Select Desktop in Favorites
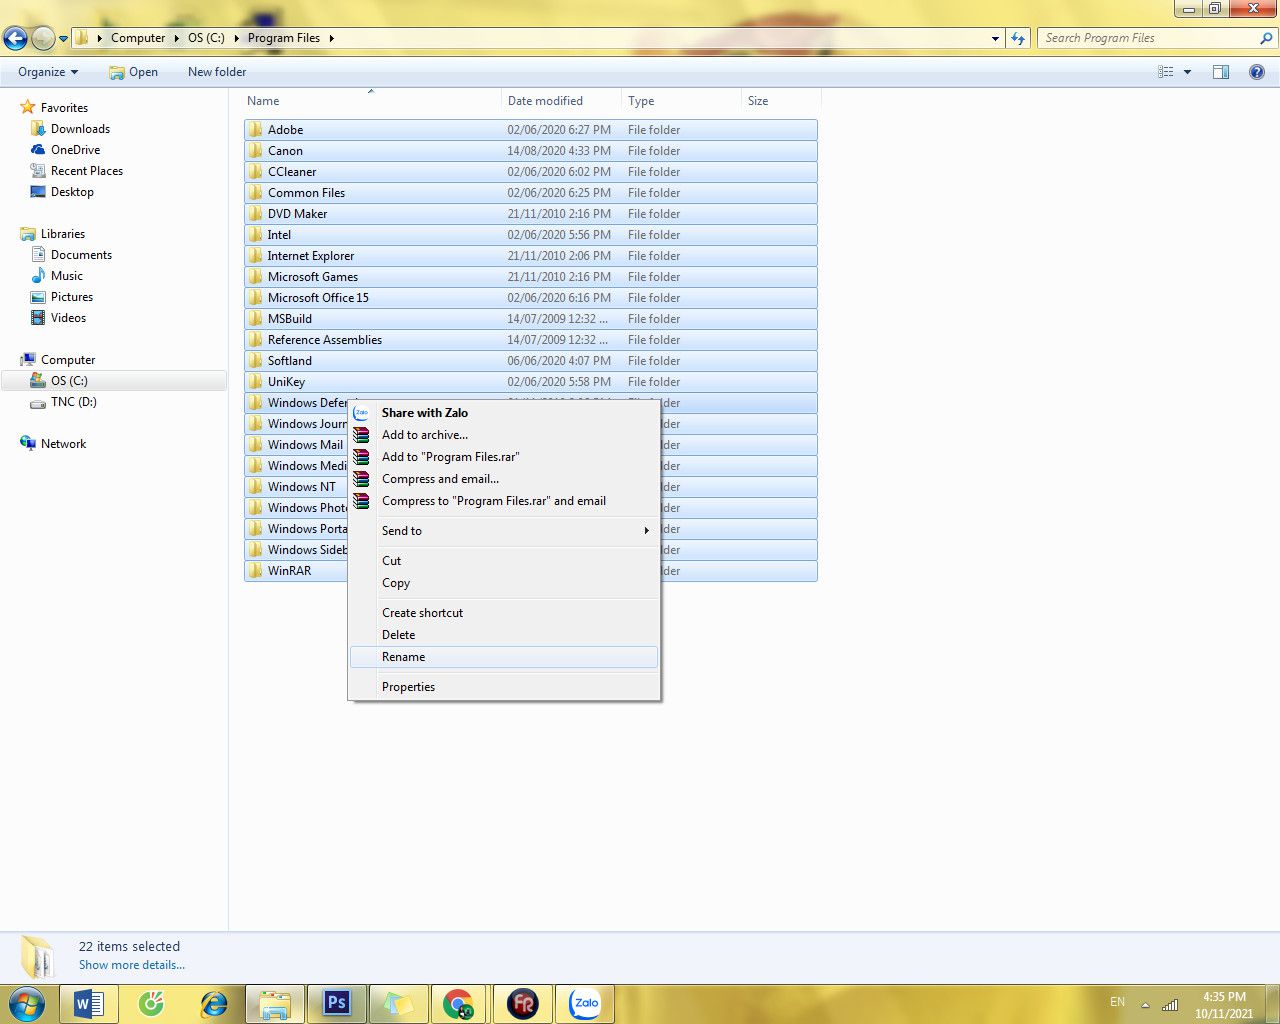This screenshot has width=1280, height=1024. [x=72, y=192]
